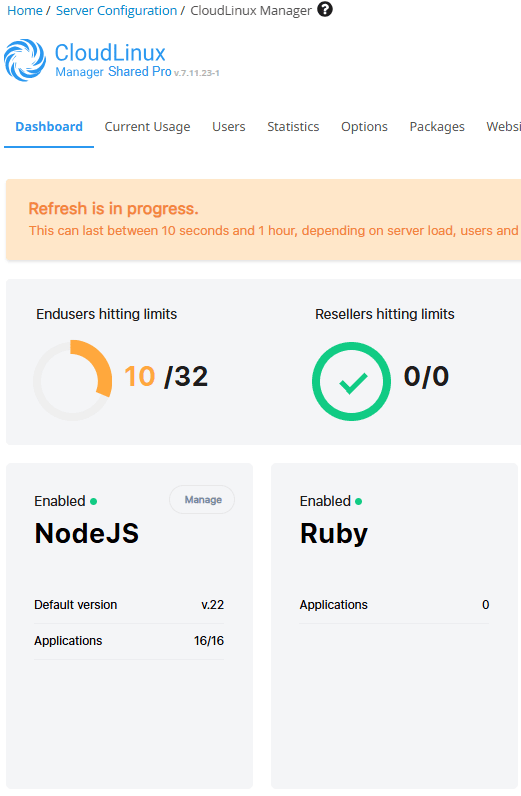Click the Ruby applications value 0

tap(485, 605)
